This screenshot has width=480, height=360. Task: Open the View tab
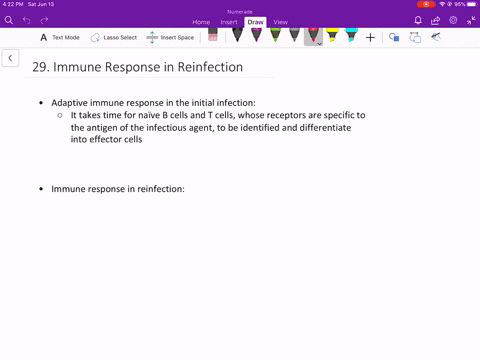[x=280, y=22]
